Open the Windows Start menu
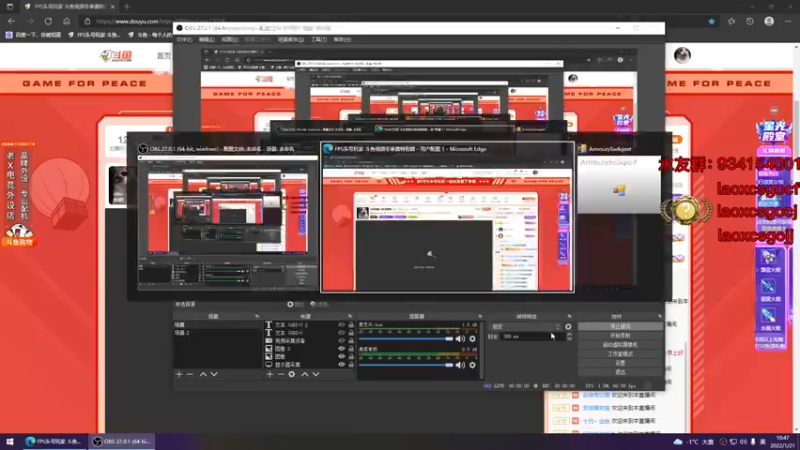Screen dimensions: 800x450 click(10, 441)
